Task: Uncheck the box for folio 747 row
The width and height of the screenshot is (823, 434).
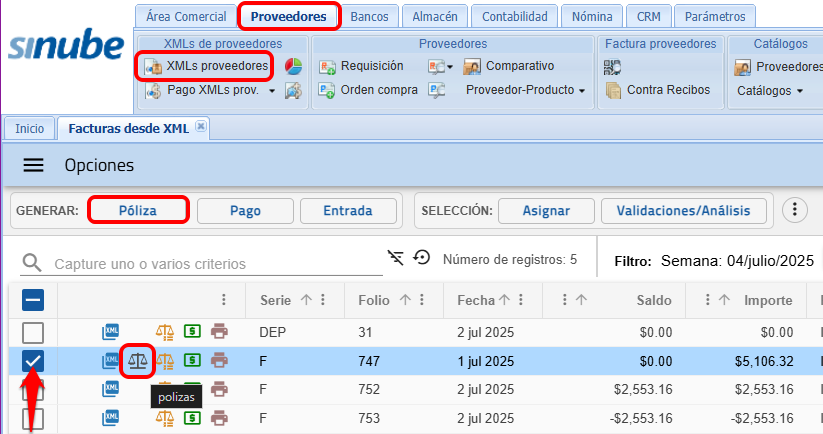Action: tap(33, 361)
